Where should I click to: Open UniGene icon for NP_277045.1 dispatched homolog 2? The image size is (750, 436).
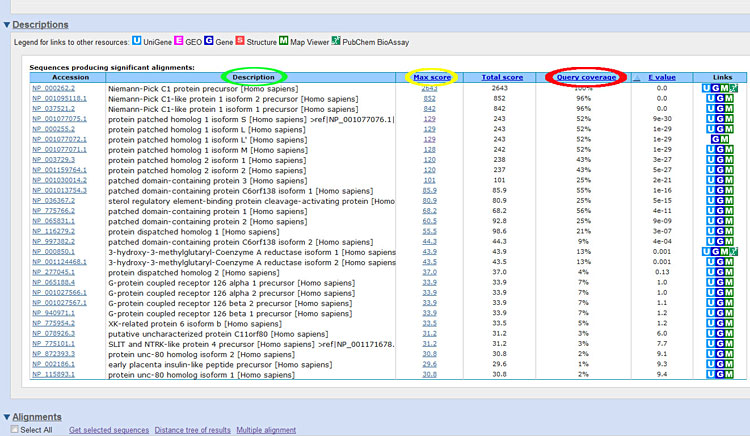point(711,272)
